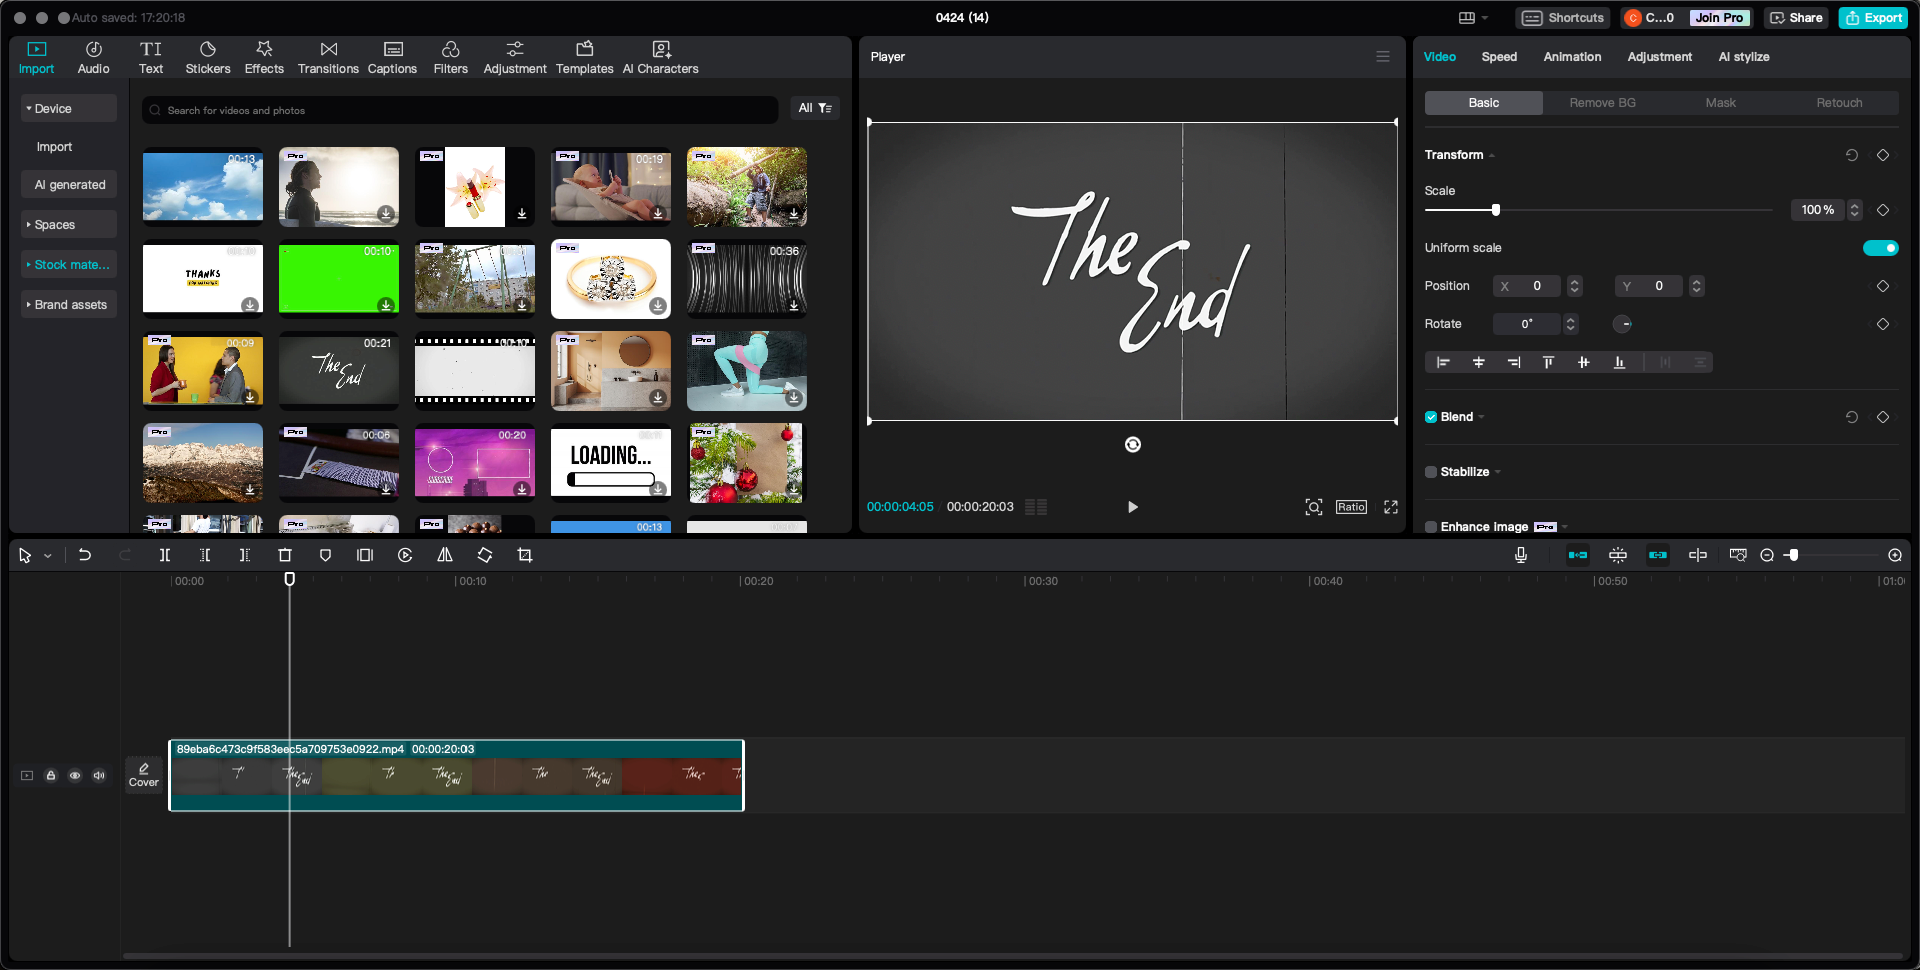1920x970 pixels.
Task: Click the Export button
Action: 1873,17
